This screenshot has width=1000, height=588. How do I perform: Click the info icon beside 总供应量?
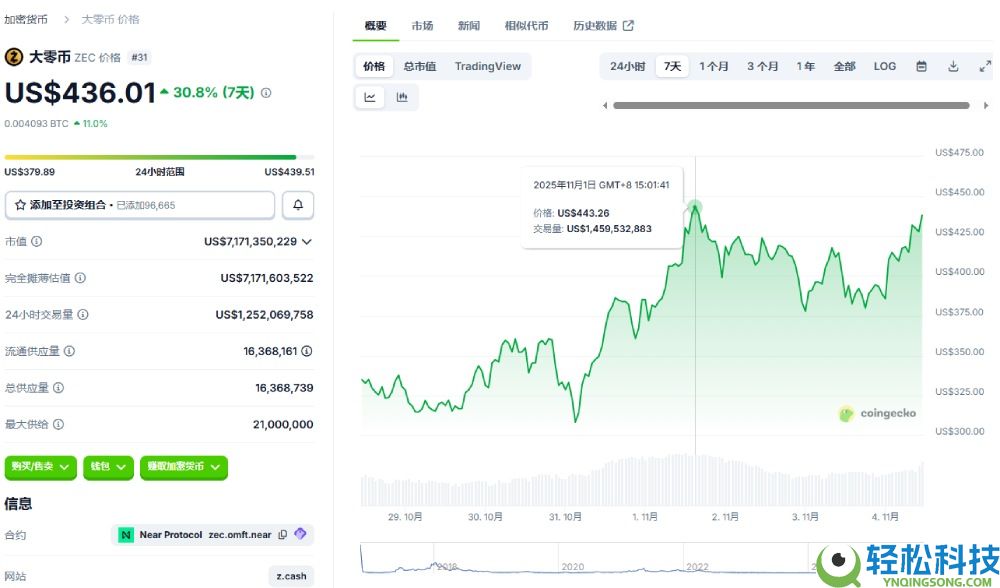pyautogui.click(x=59, y=388)
